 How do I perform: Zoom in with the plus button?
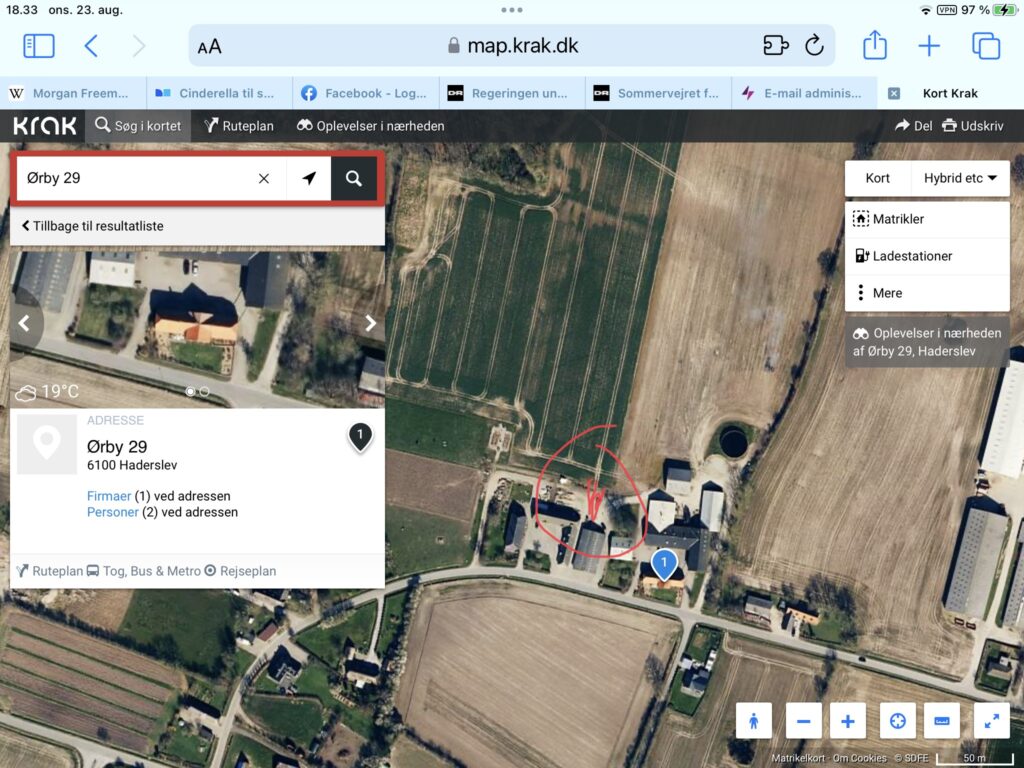pyautogui.click(x=847, y=720)
